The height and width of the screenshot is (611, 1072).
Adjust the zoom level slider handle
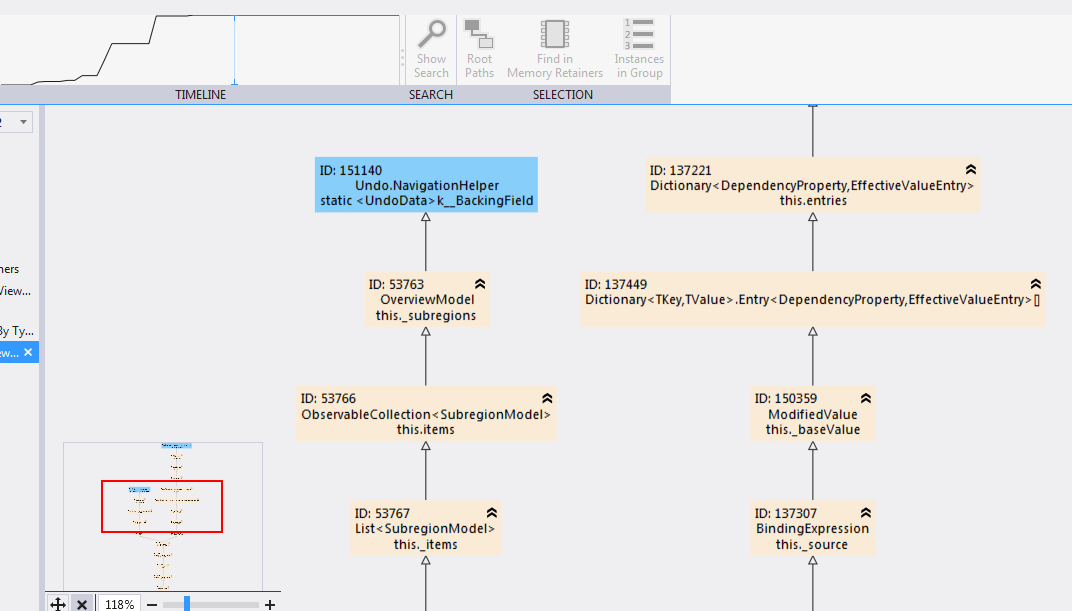(x=187, y=603)
